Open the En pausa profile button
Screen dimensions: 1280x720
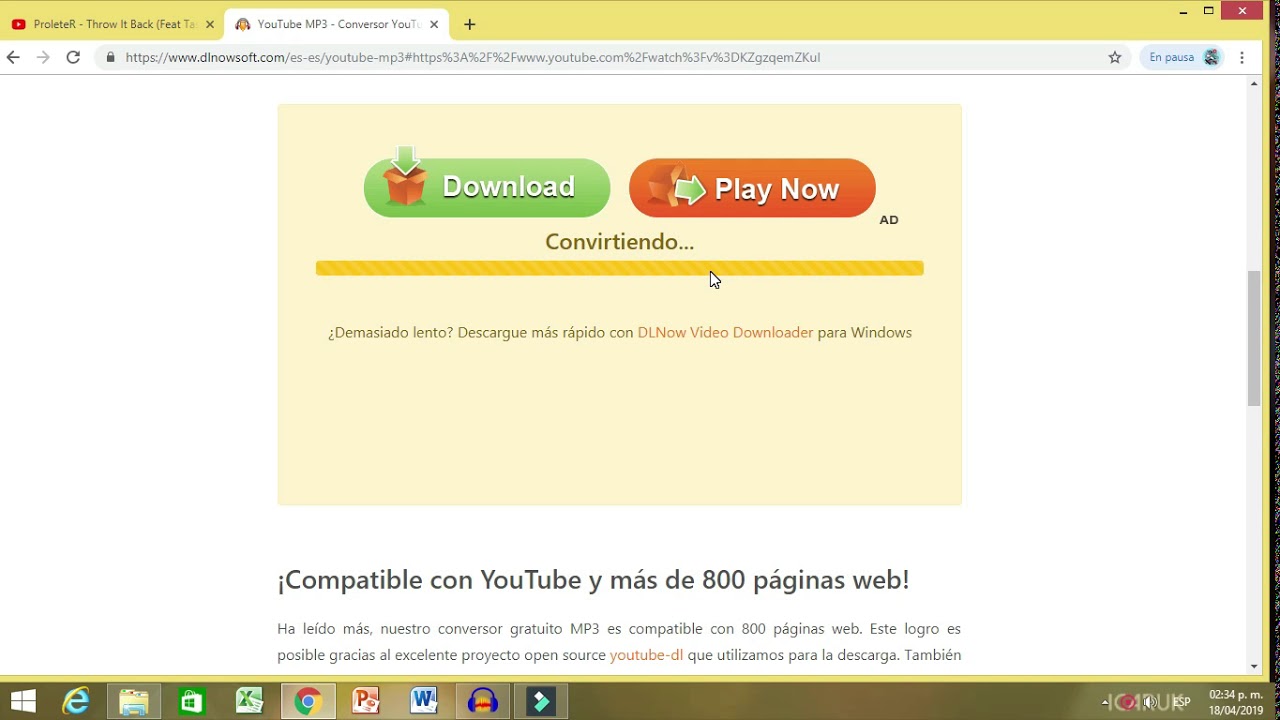[1183, 57]
